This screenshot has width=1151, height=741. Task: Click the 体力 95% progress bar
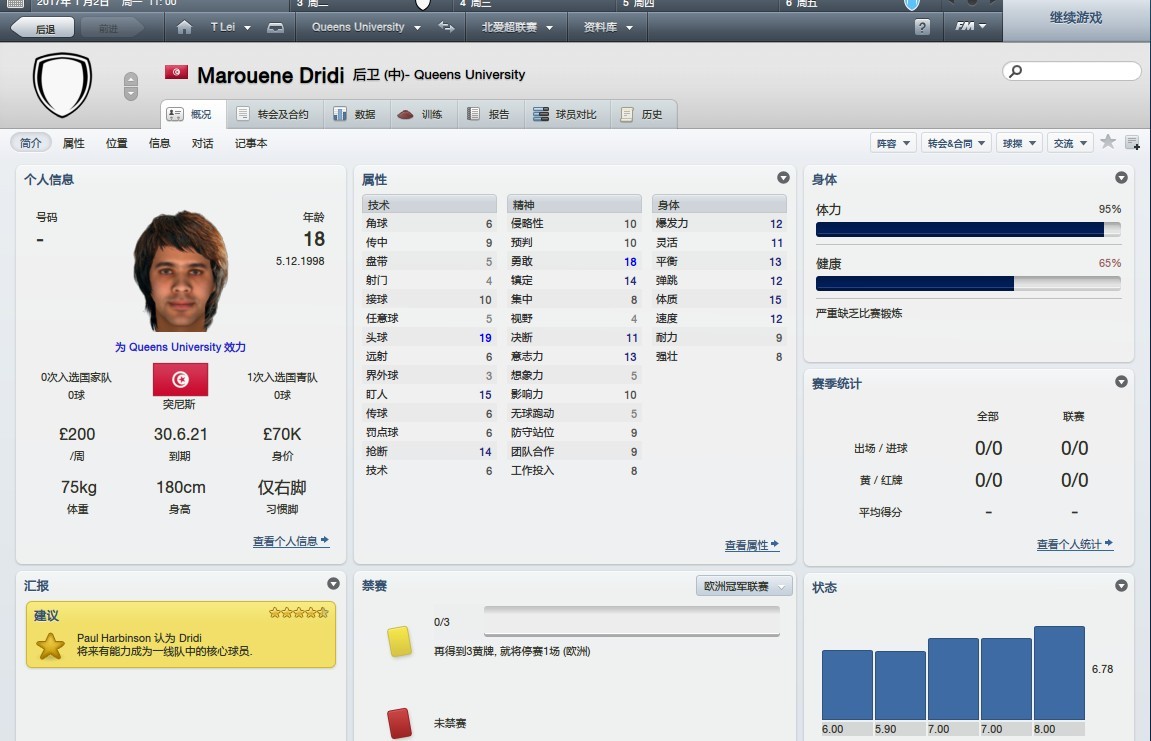[968, 229]
